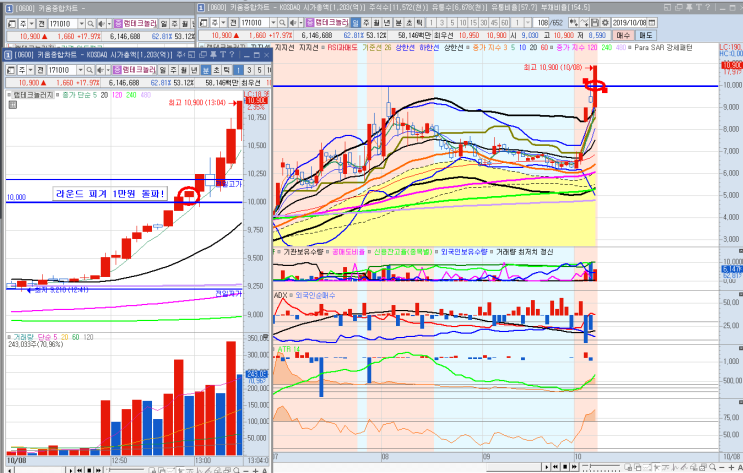Click the speaker icon in back-left window toolbar
Image resolution: width=743 pixels, height=473 pixels.
point(101,23)
